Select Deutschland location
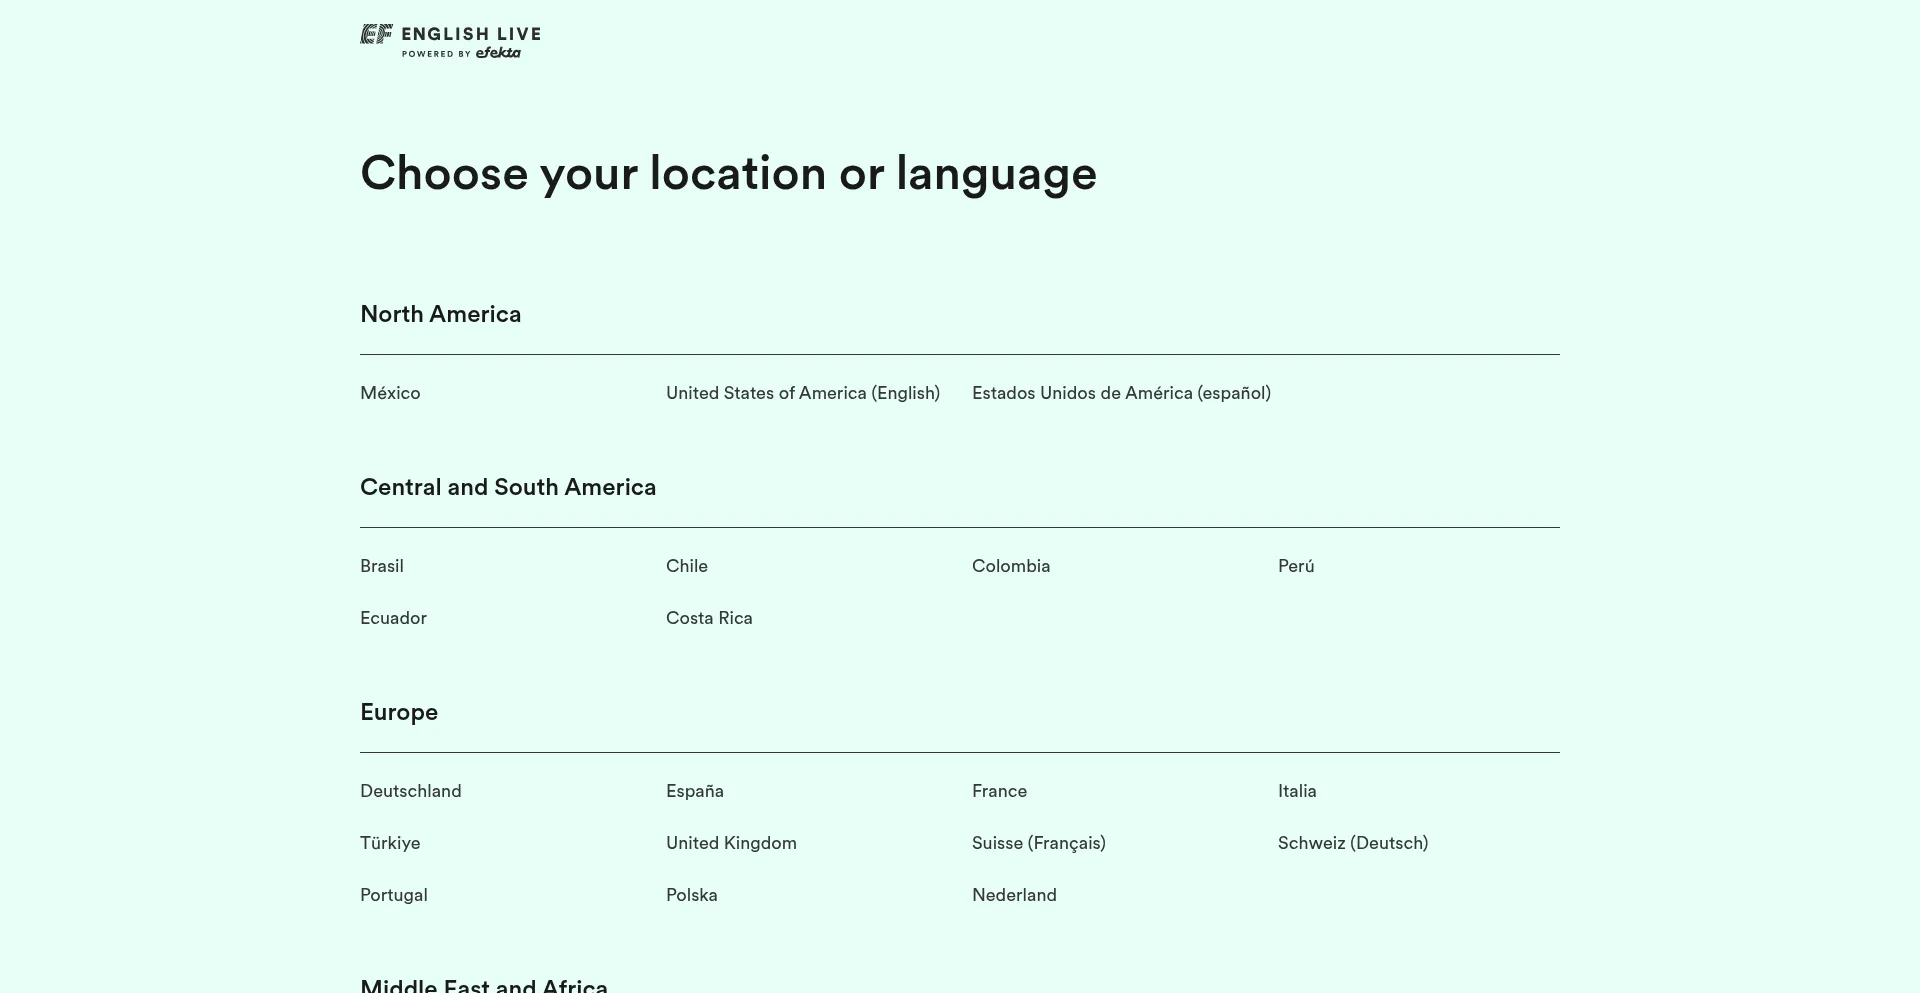The width and height of the screenshot is (1920, 993). point(411,791)
